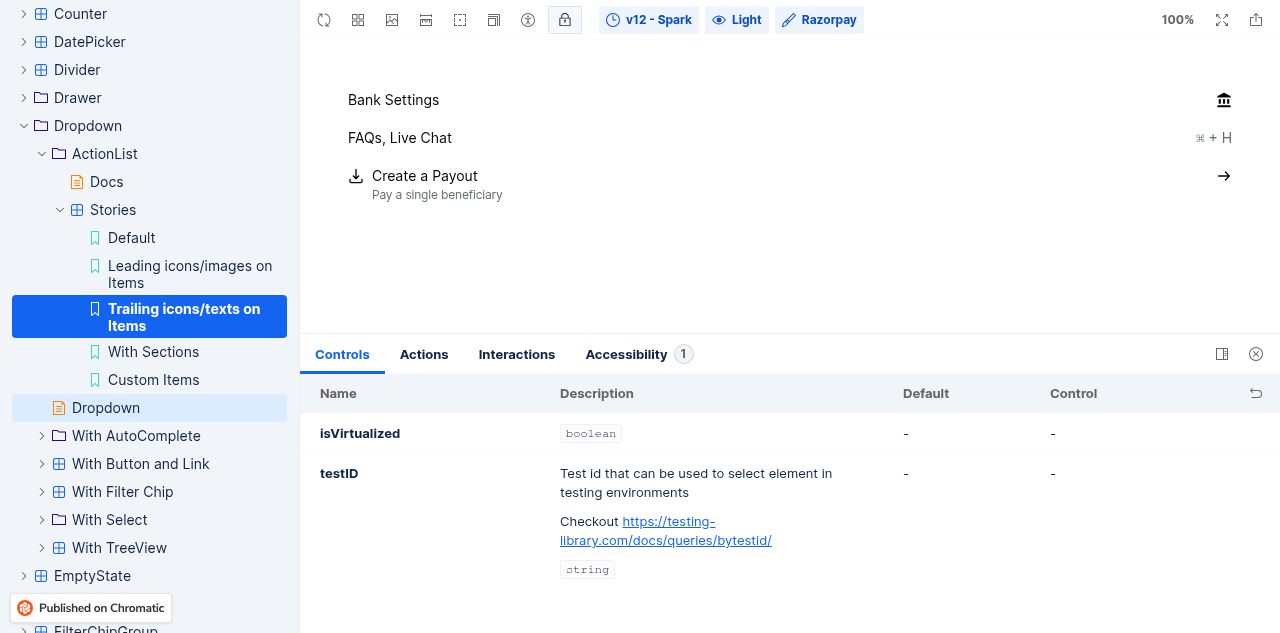Open the background change image icon

coord(392,20)
